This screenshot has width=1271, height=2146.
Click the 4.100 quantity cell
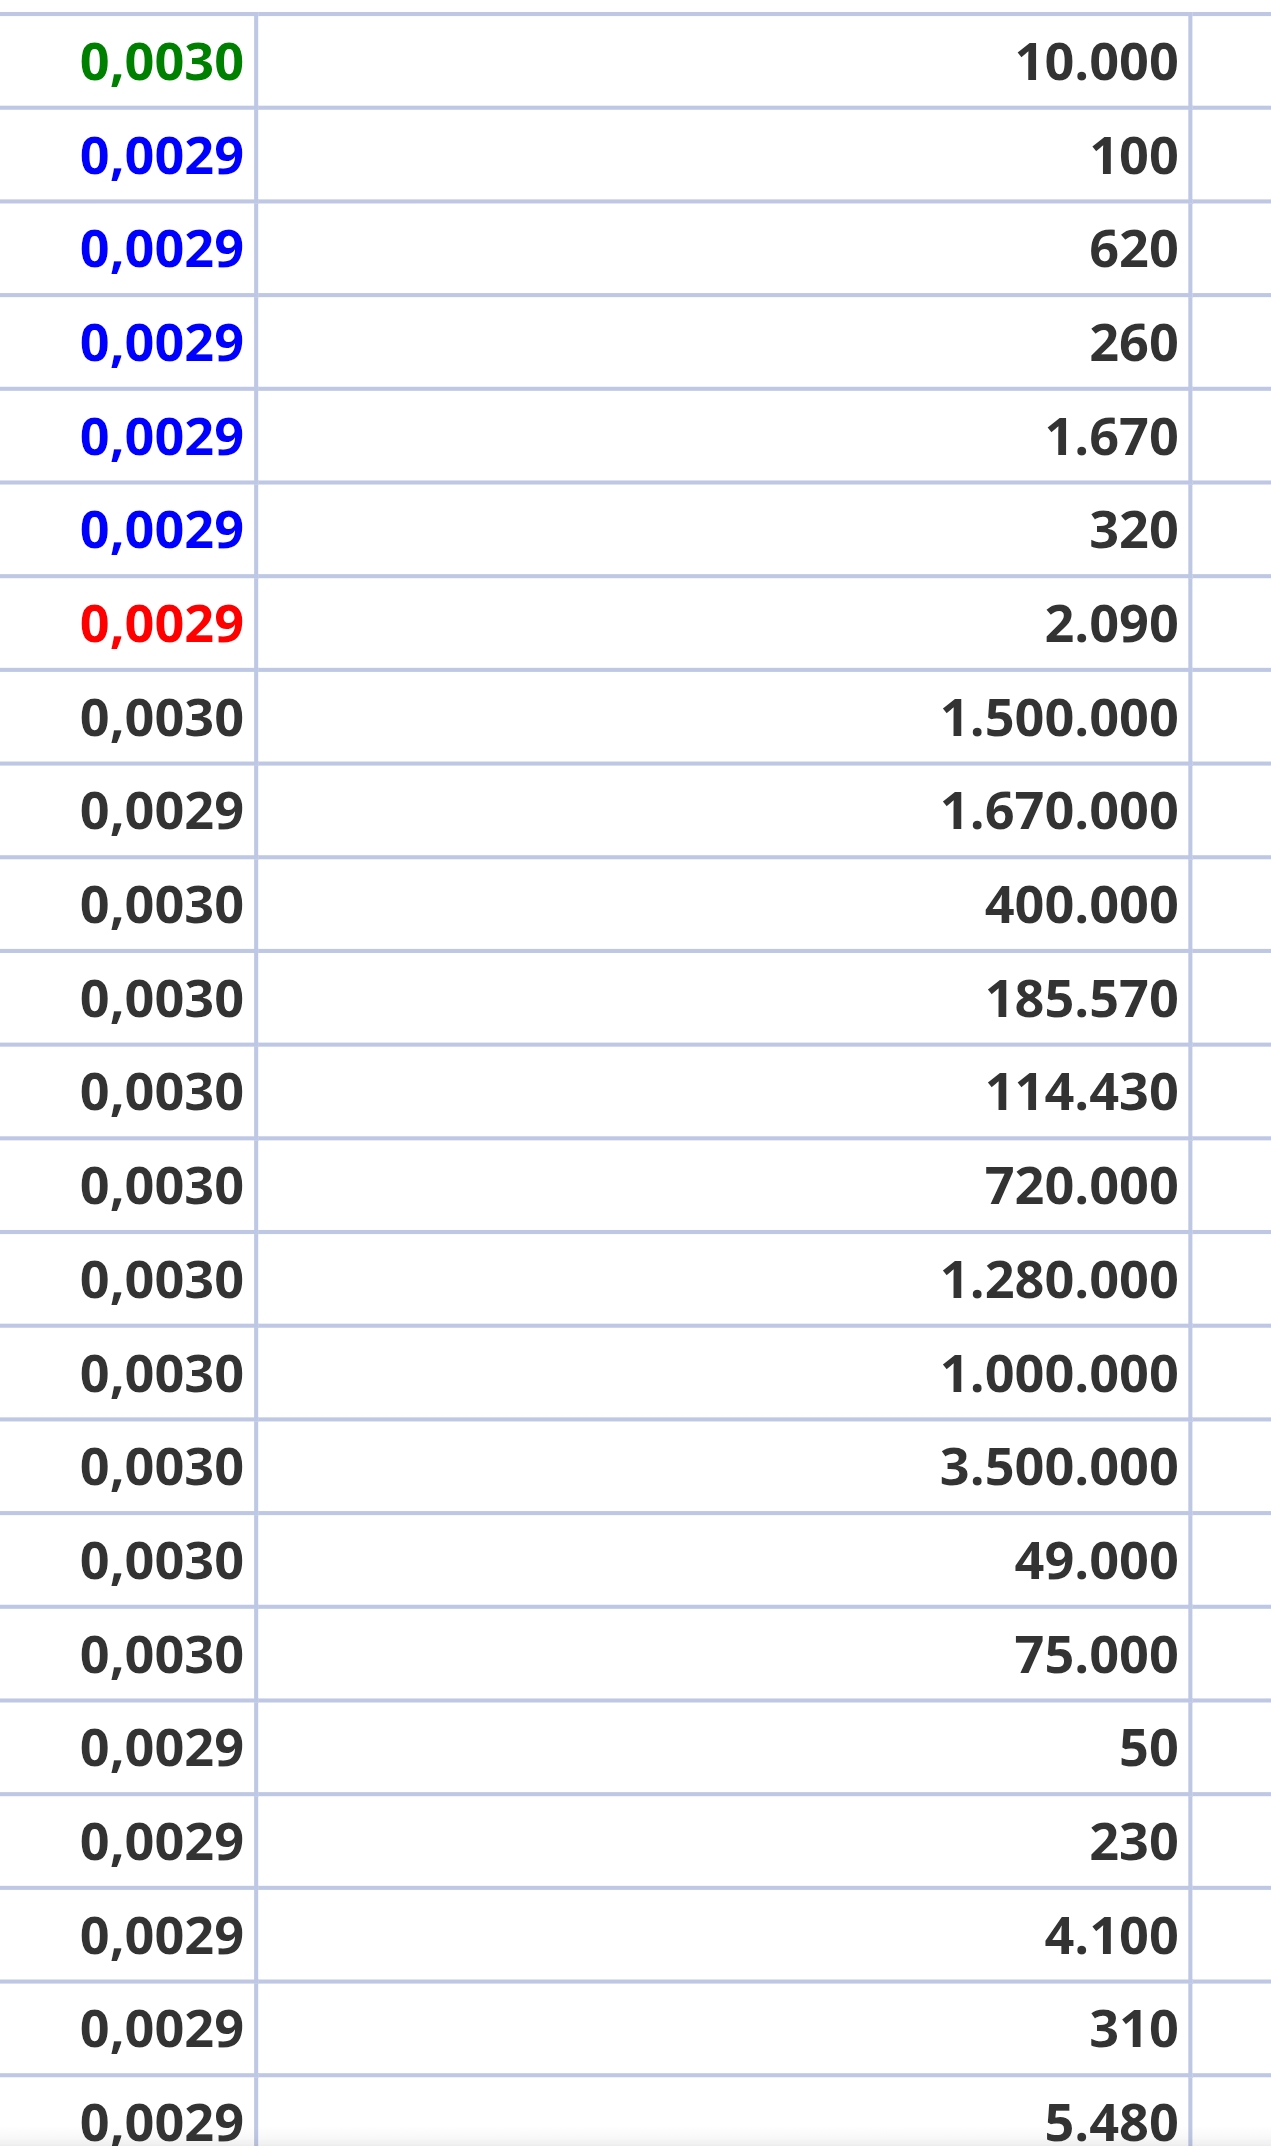pos(723,1935)
